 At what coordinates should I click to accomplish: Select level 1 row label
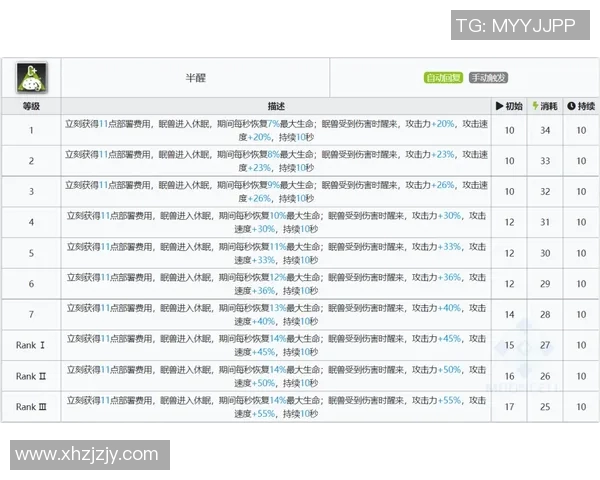31,130
